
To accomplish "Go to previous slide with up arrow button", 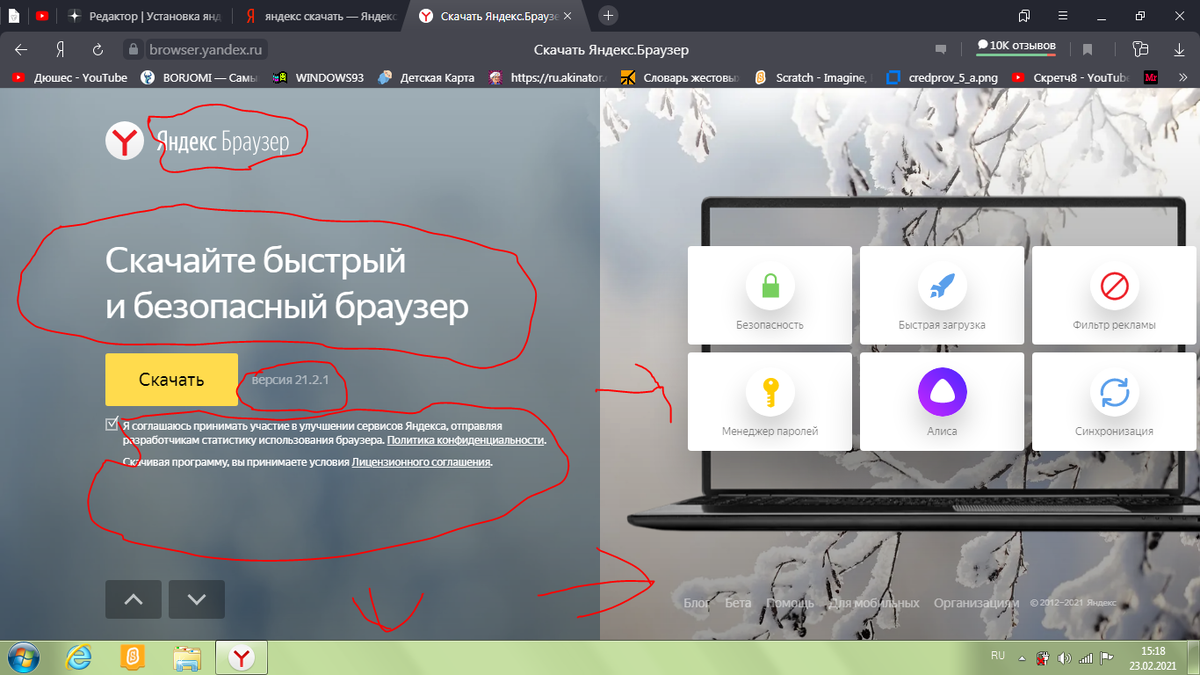I will [133, 599].
